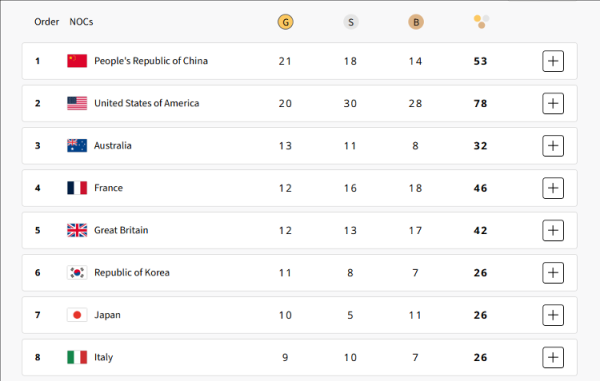Click the NOCs column header

pos(81,22)
